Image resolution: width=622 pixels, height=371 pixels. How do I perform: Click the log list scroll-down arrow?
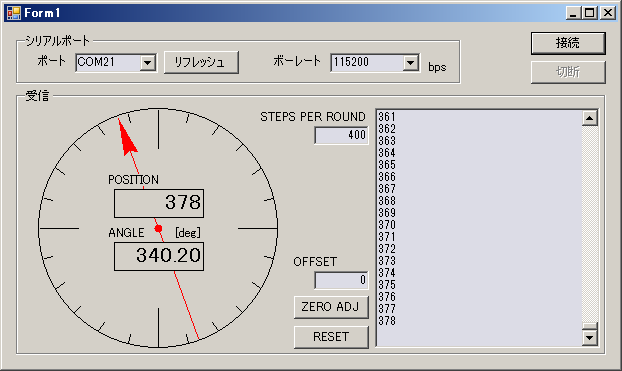click(589, 338)
